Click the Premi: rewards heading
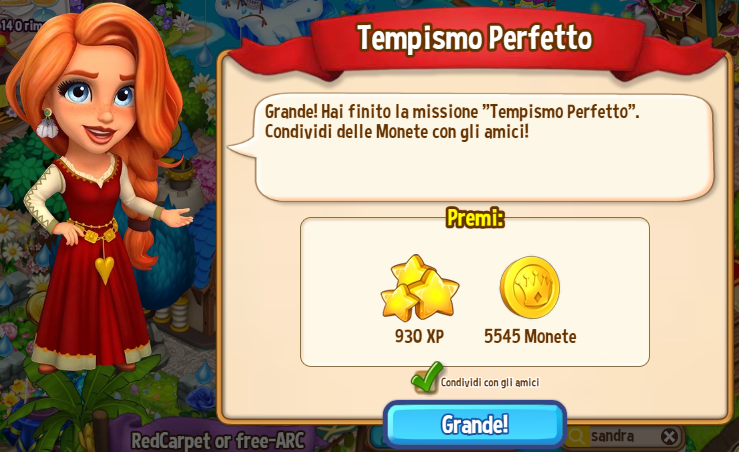739x452 pixels. tap(475, 218)
